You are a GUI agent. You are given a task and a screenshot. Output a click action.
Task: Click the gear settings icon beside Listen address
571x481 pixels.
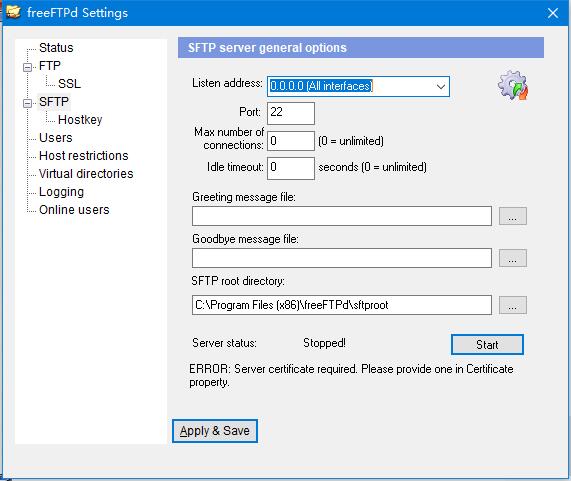coord(513,86)
